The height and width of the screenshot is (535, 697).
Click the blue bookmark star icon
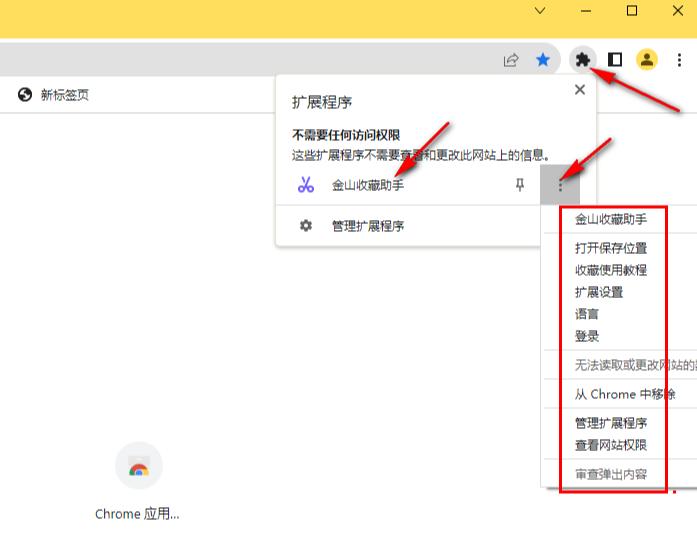coord(543,60)
